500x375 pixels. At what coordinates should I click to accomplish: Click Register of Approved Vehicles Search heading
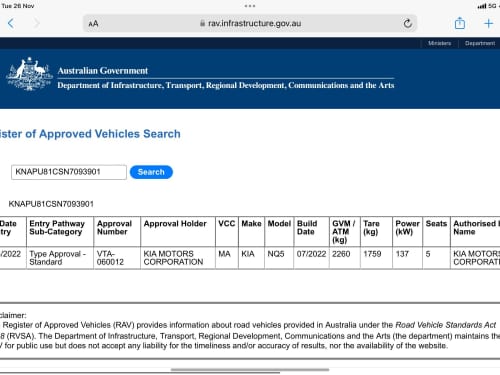tap(90, 134)
